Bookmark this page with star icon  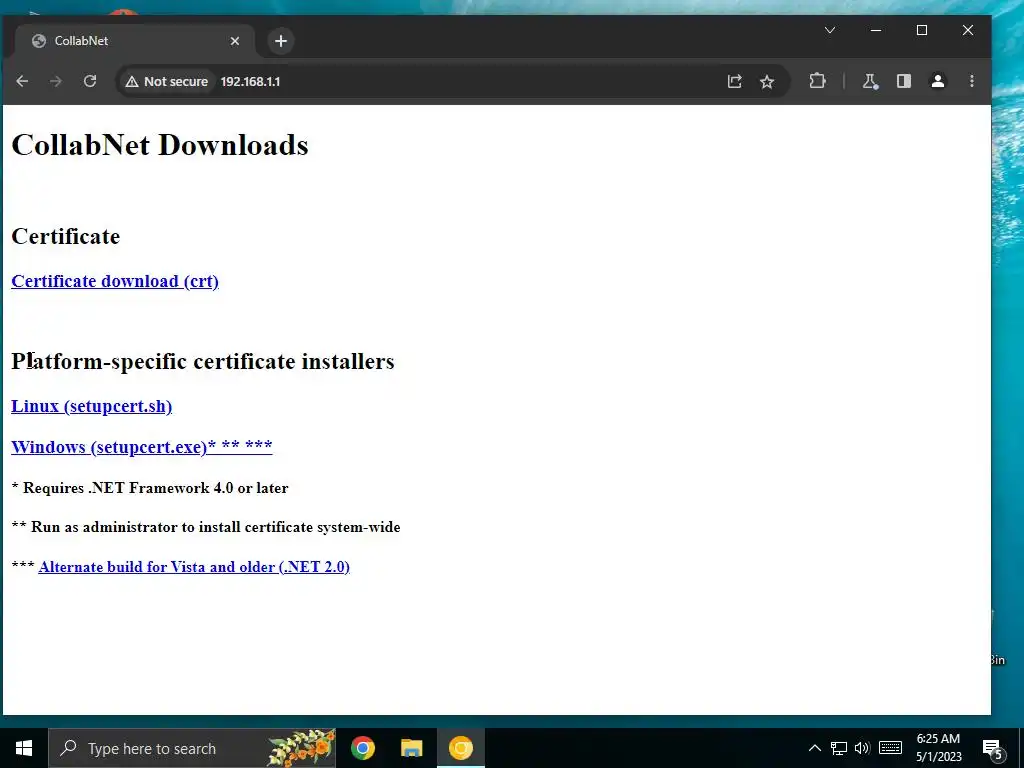767,82
